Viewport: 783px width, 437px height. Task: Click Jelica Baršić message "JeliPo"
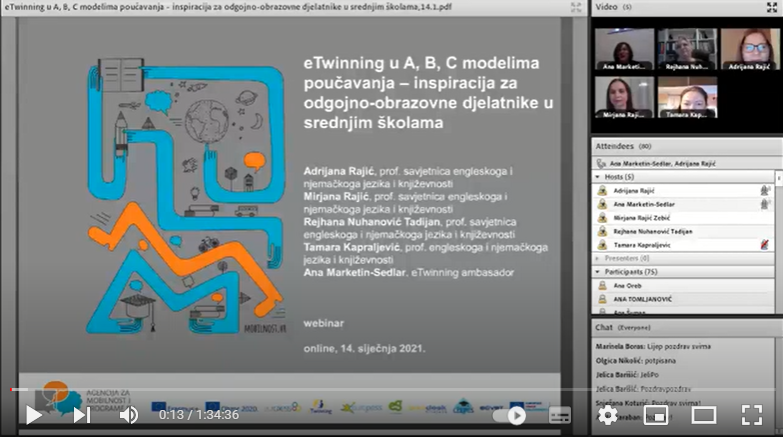627,375
